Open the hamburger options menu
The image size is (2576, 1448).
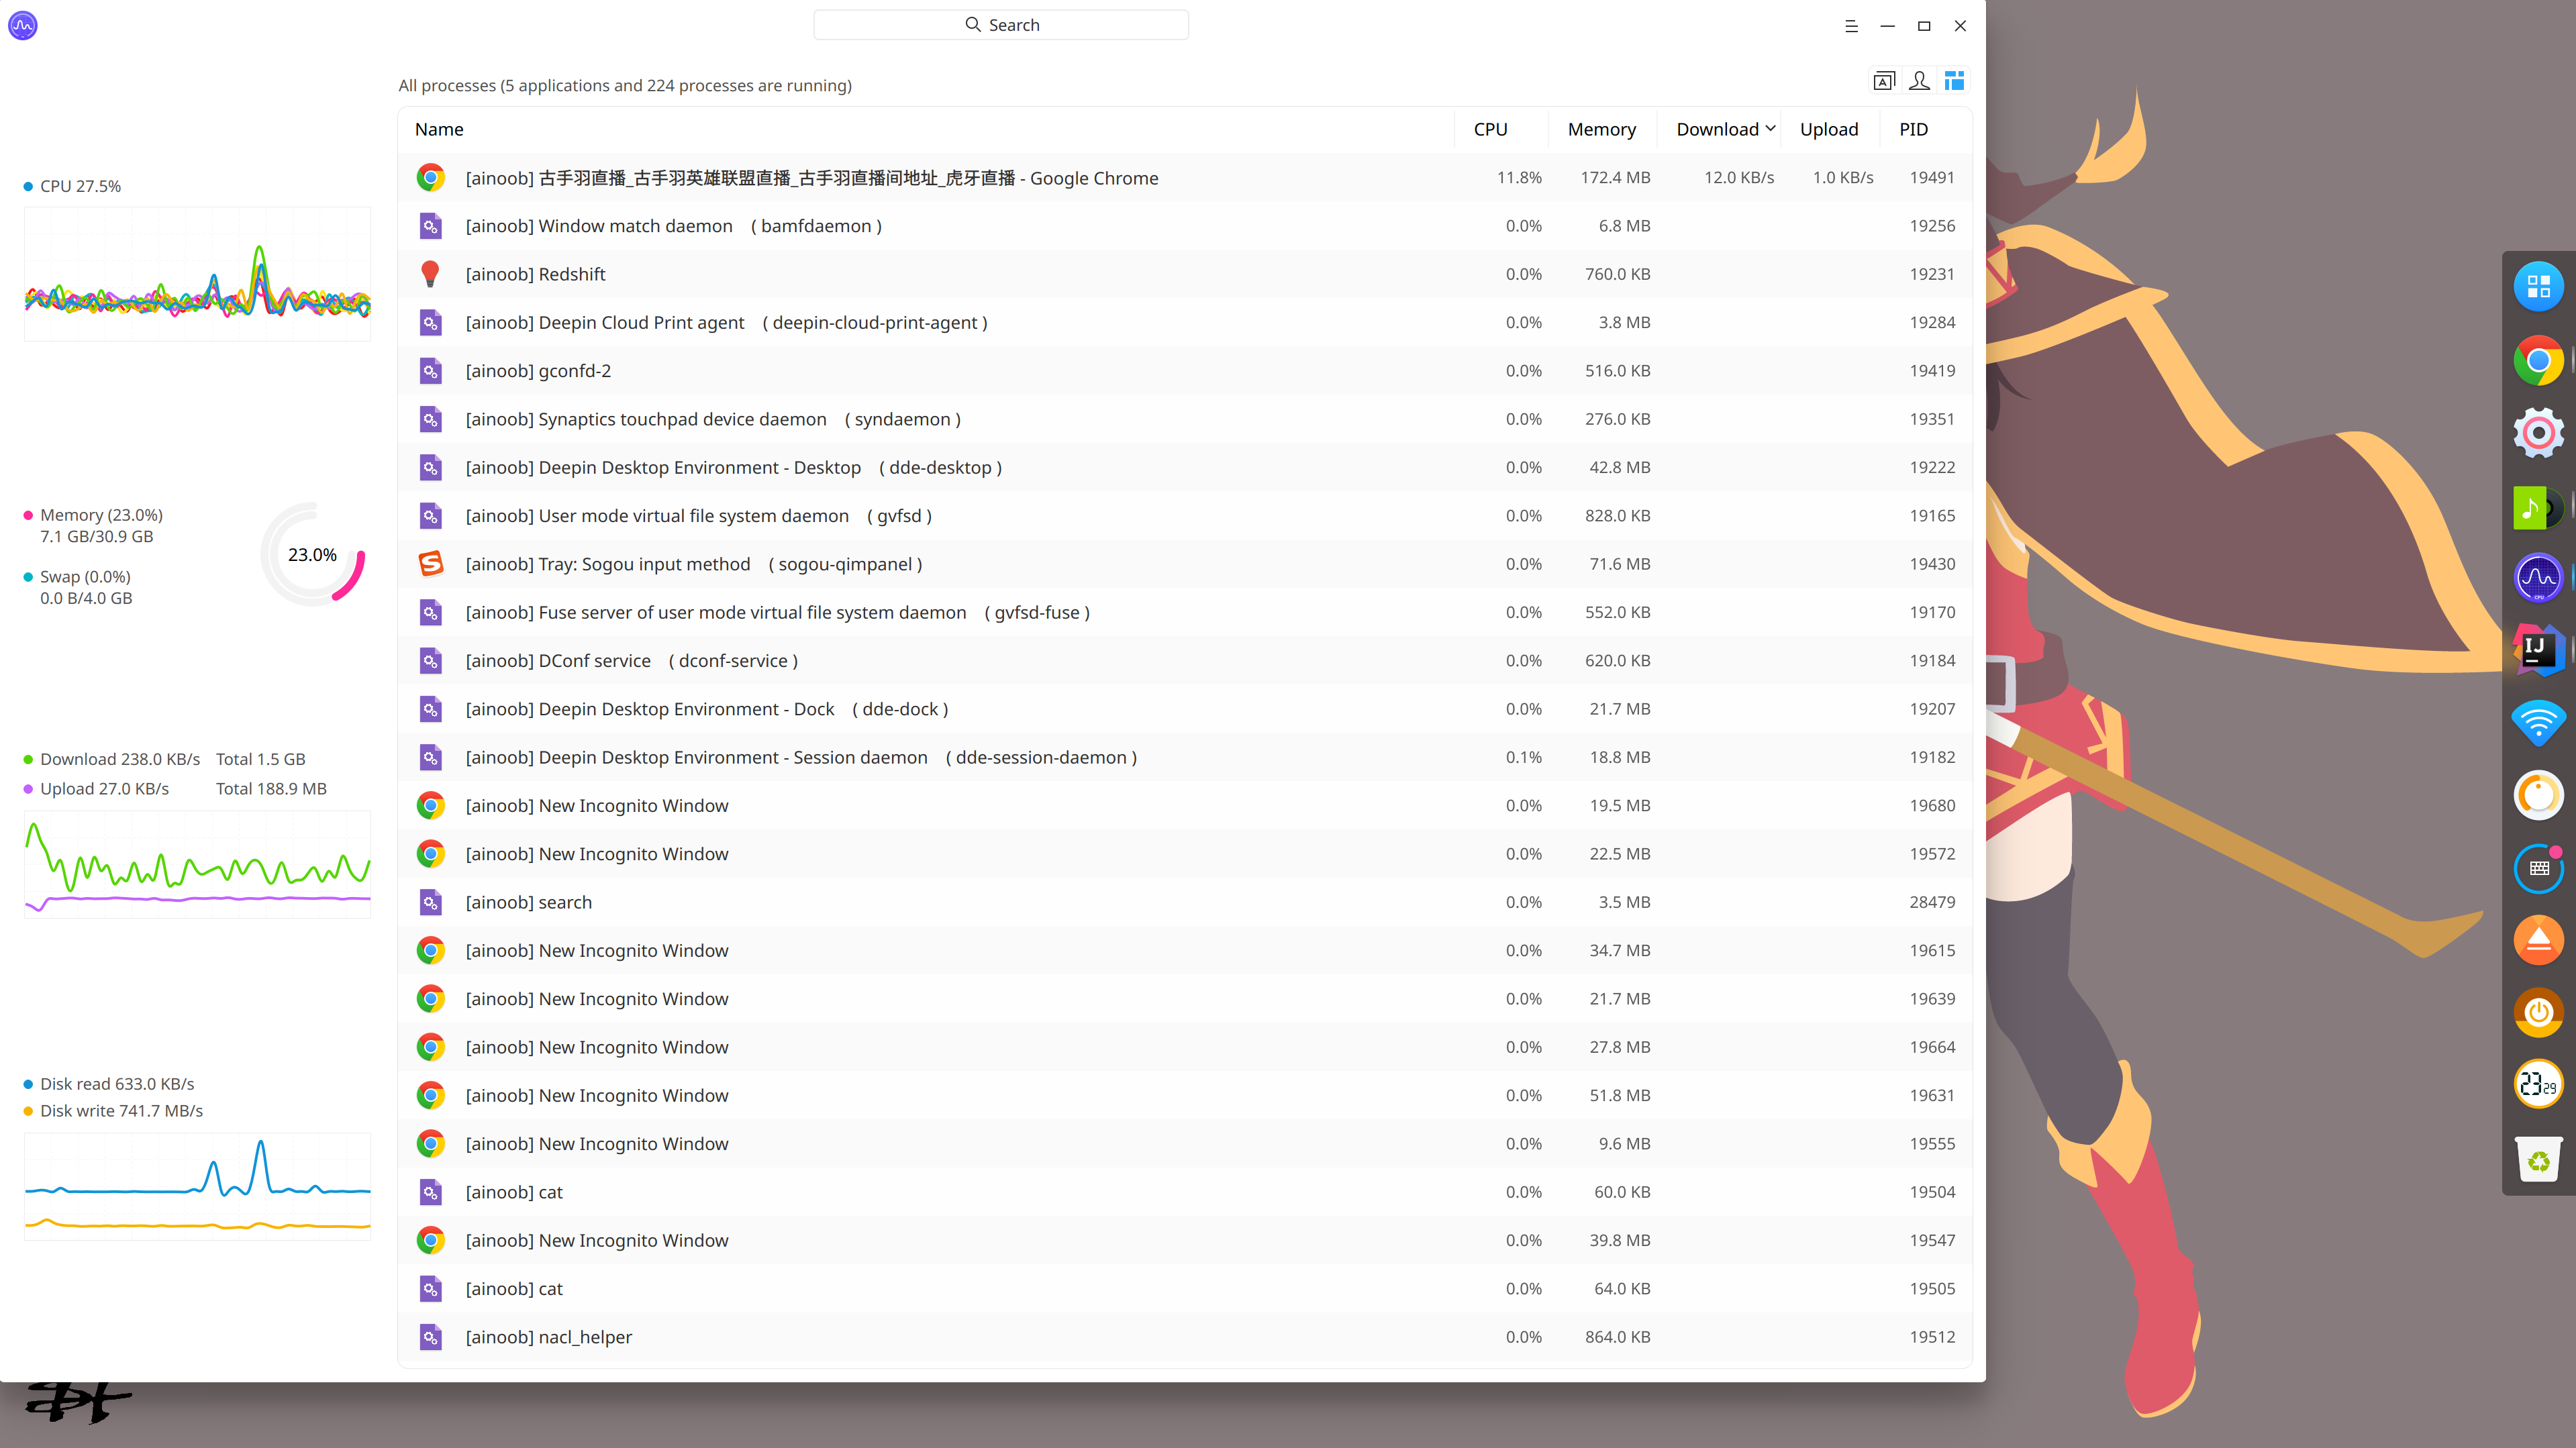1851,26
